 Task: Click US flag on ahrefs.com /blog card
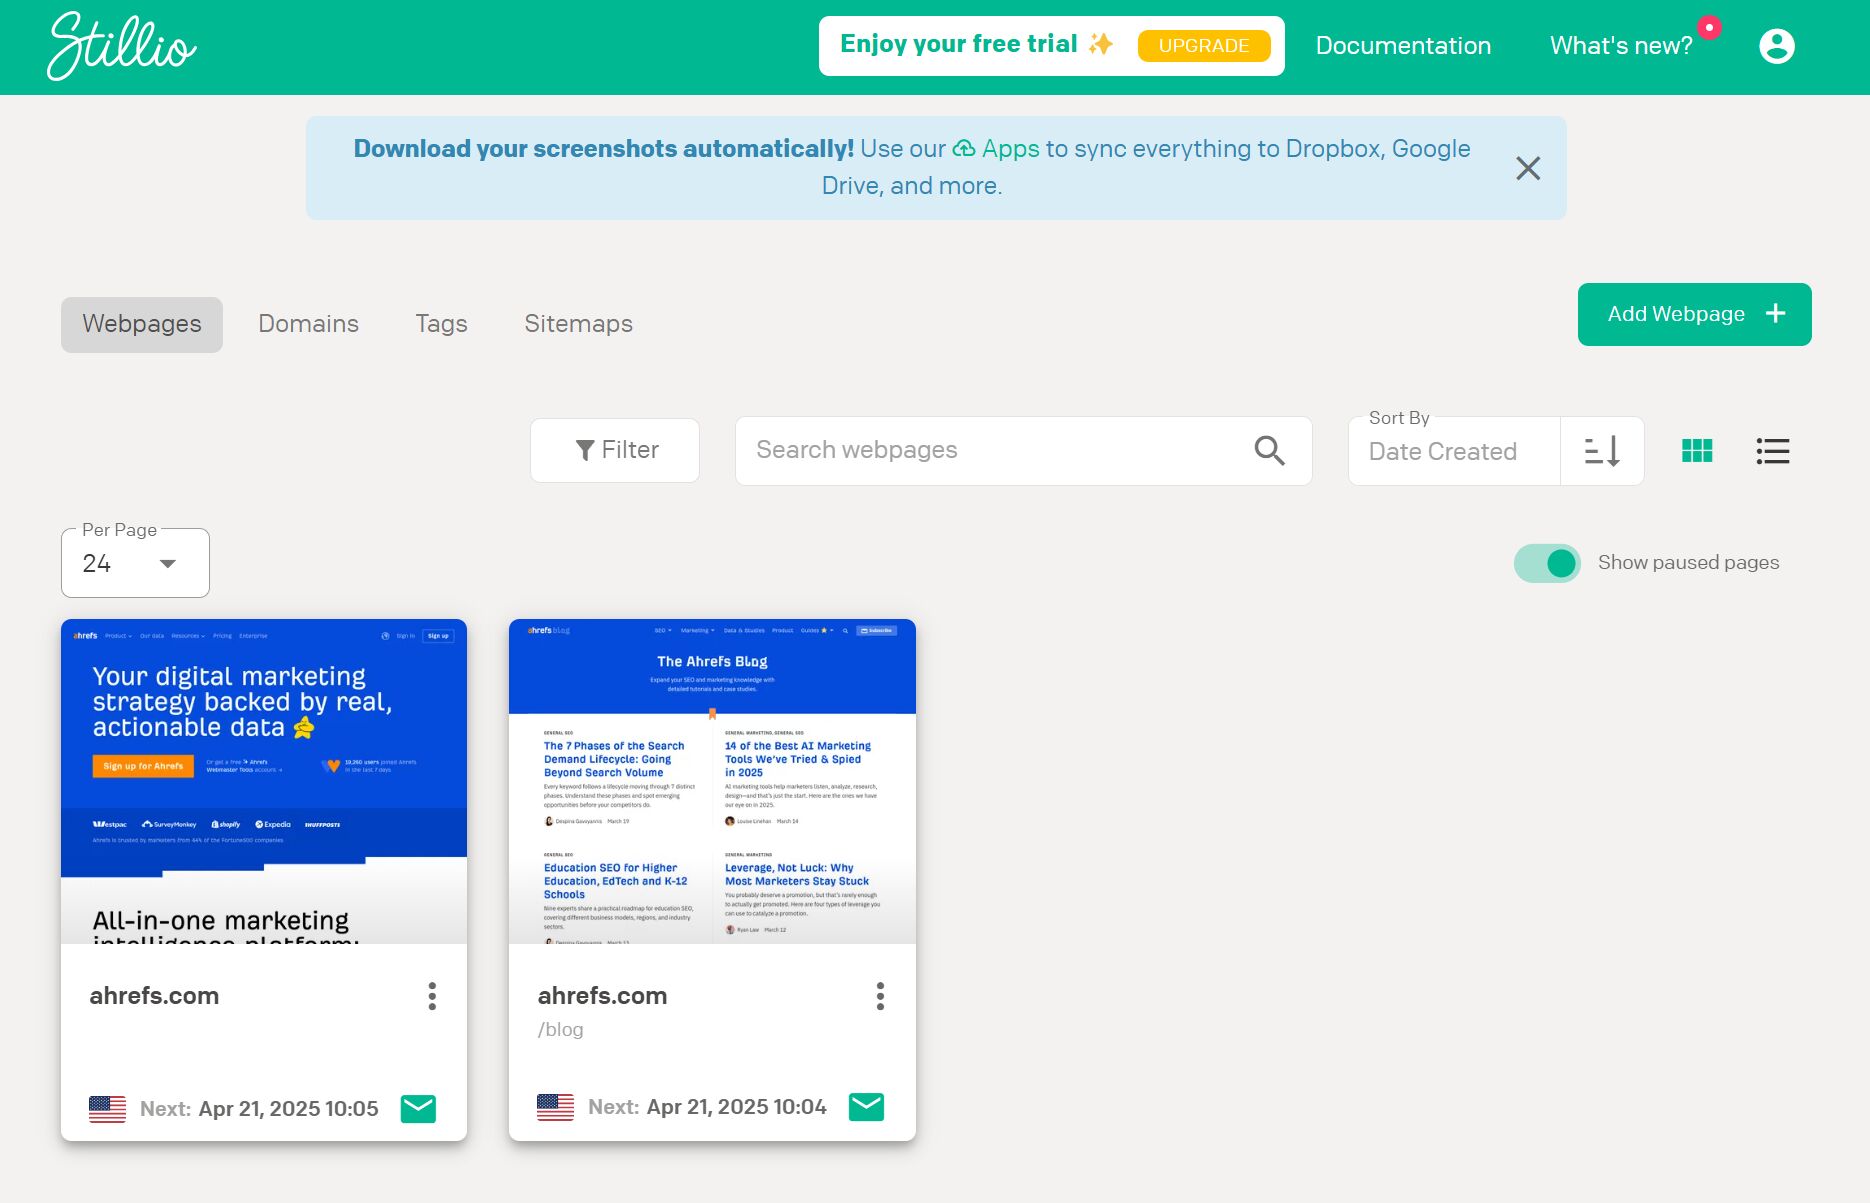click(x=555, y=1107)
